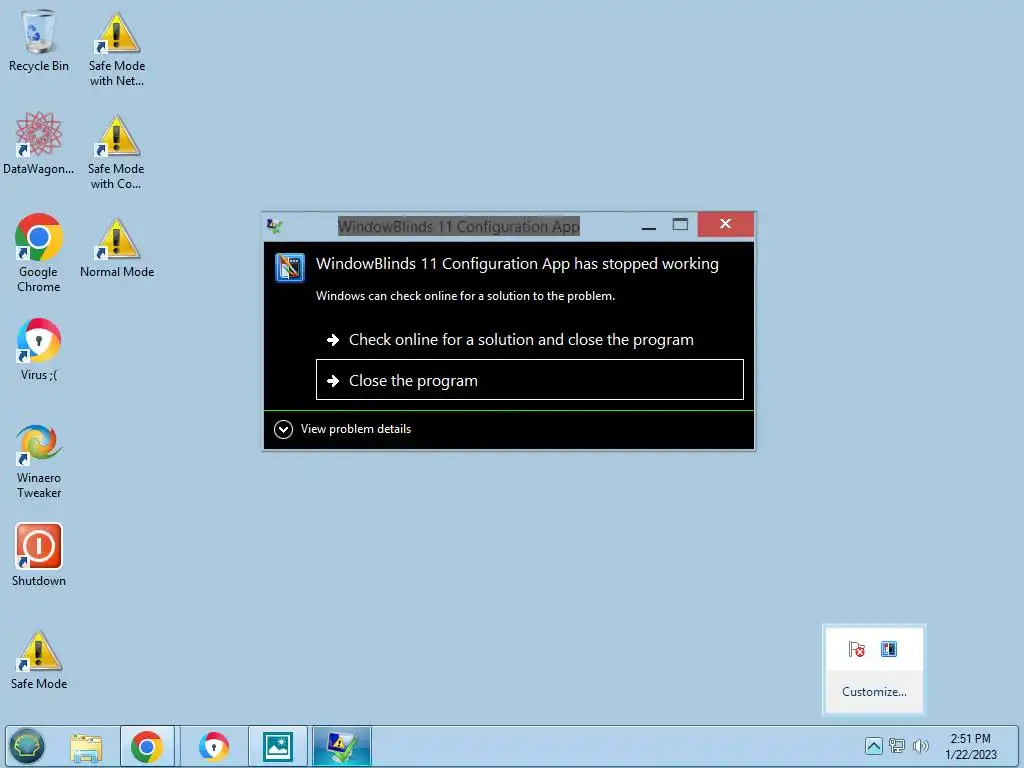The height and width of the screenshot is (768, 1024).
Task: Click the Action Center flag icon in tray popup
Action: point(857,649)
